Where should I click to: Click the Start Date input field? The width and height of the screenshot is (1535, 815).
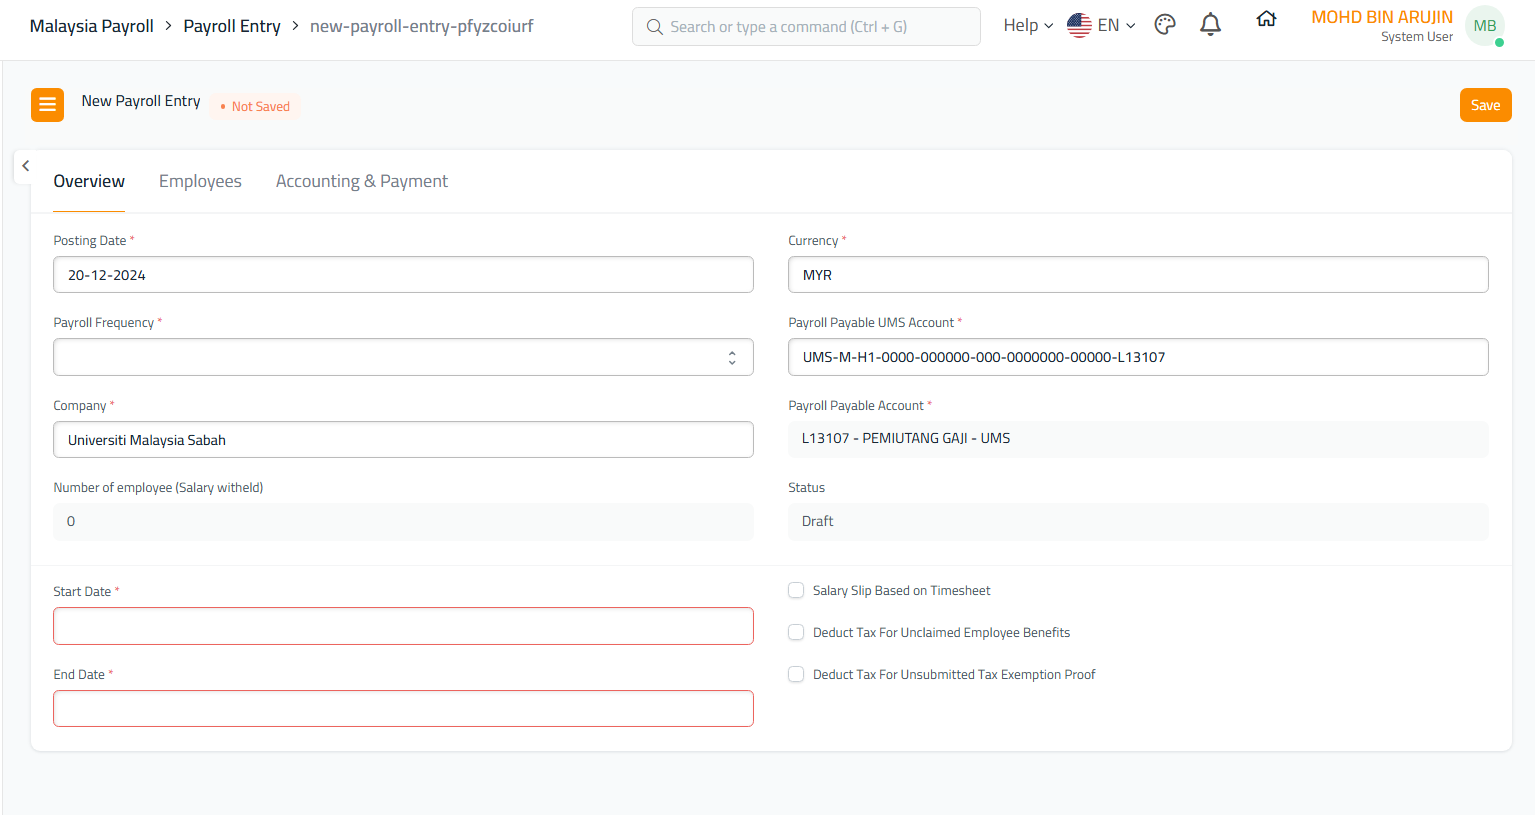pyautogui.click(x=403, y=626)
